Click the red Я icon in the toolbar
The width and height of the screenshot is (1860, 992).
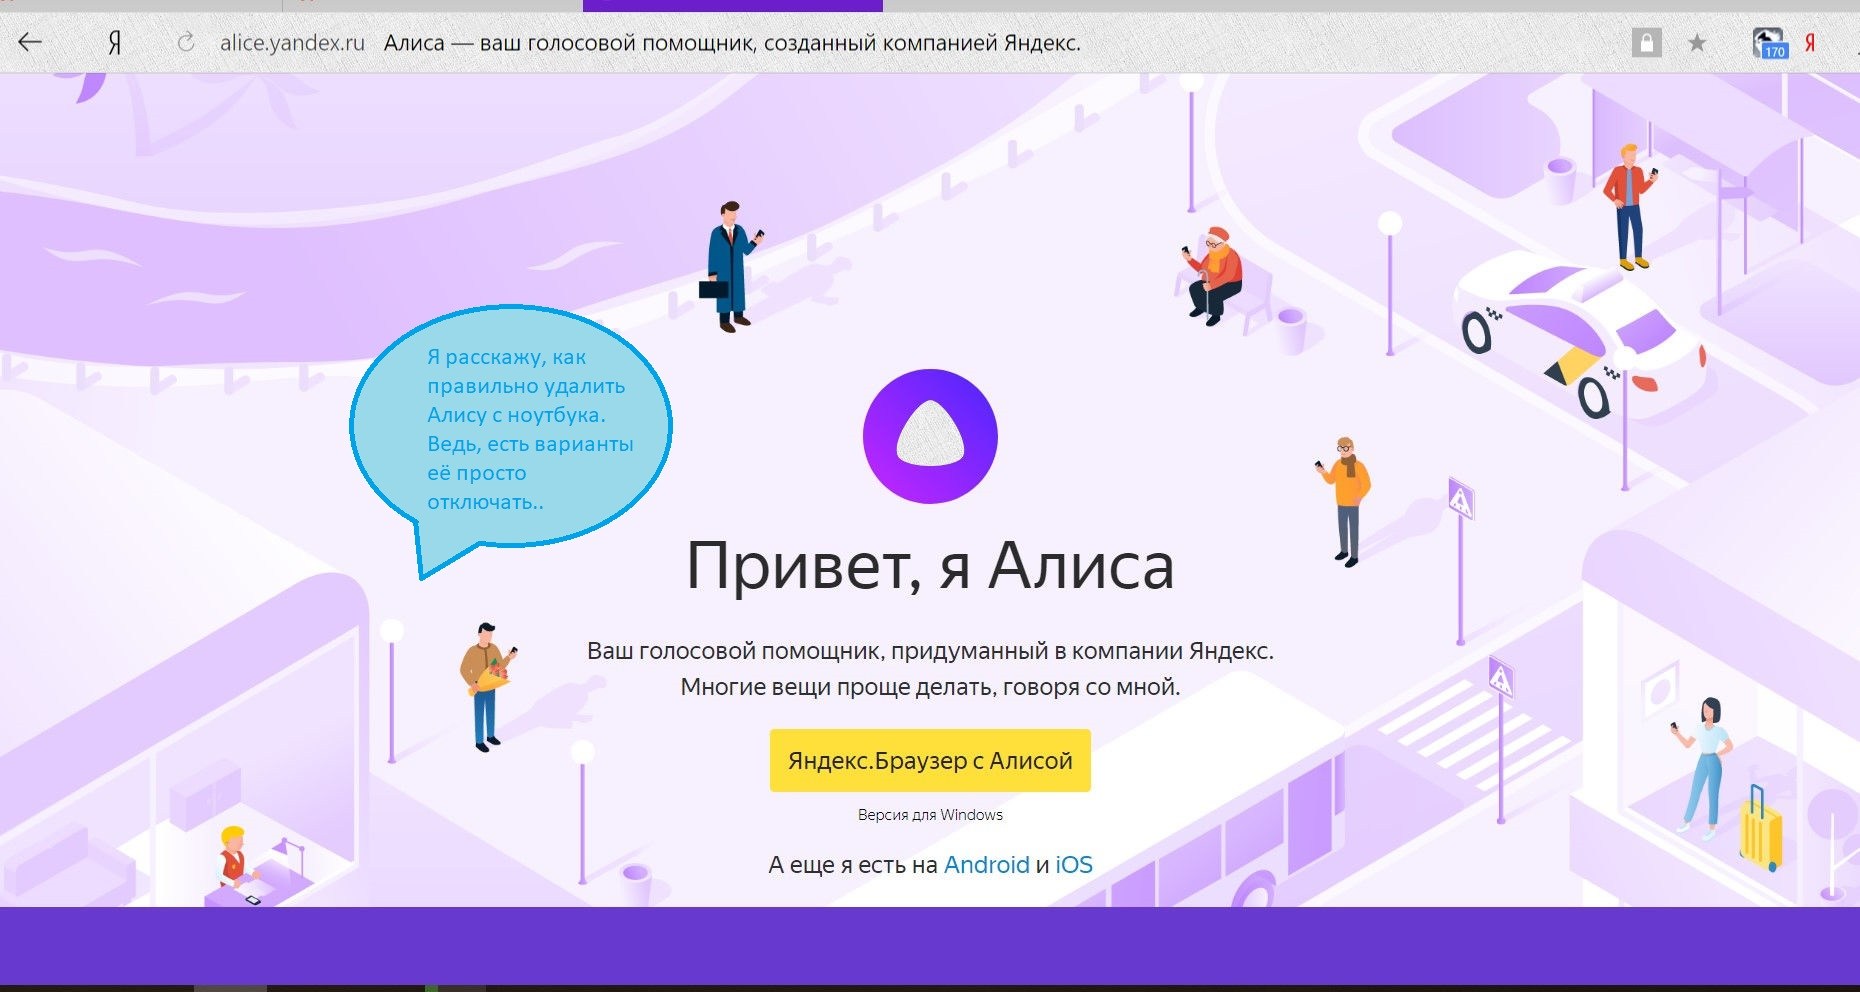point(1810,43)
